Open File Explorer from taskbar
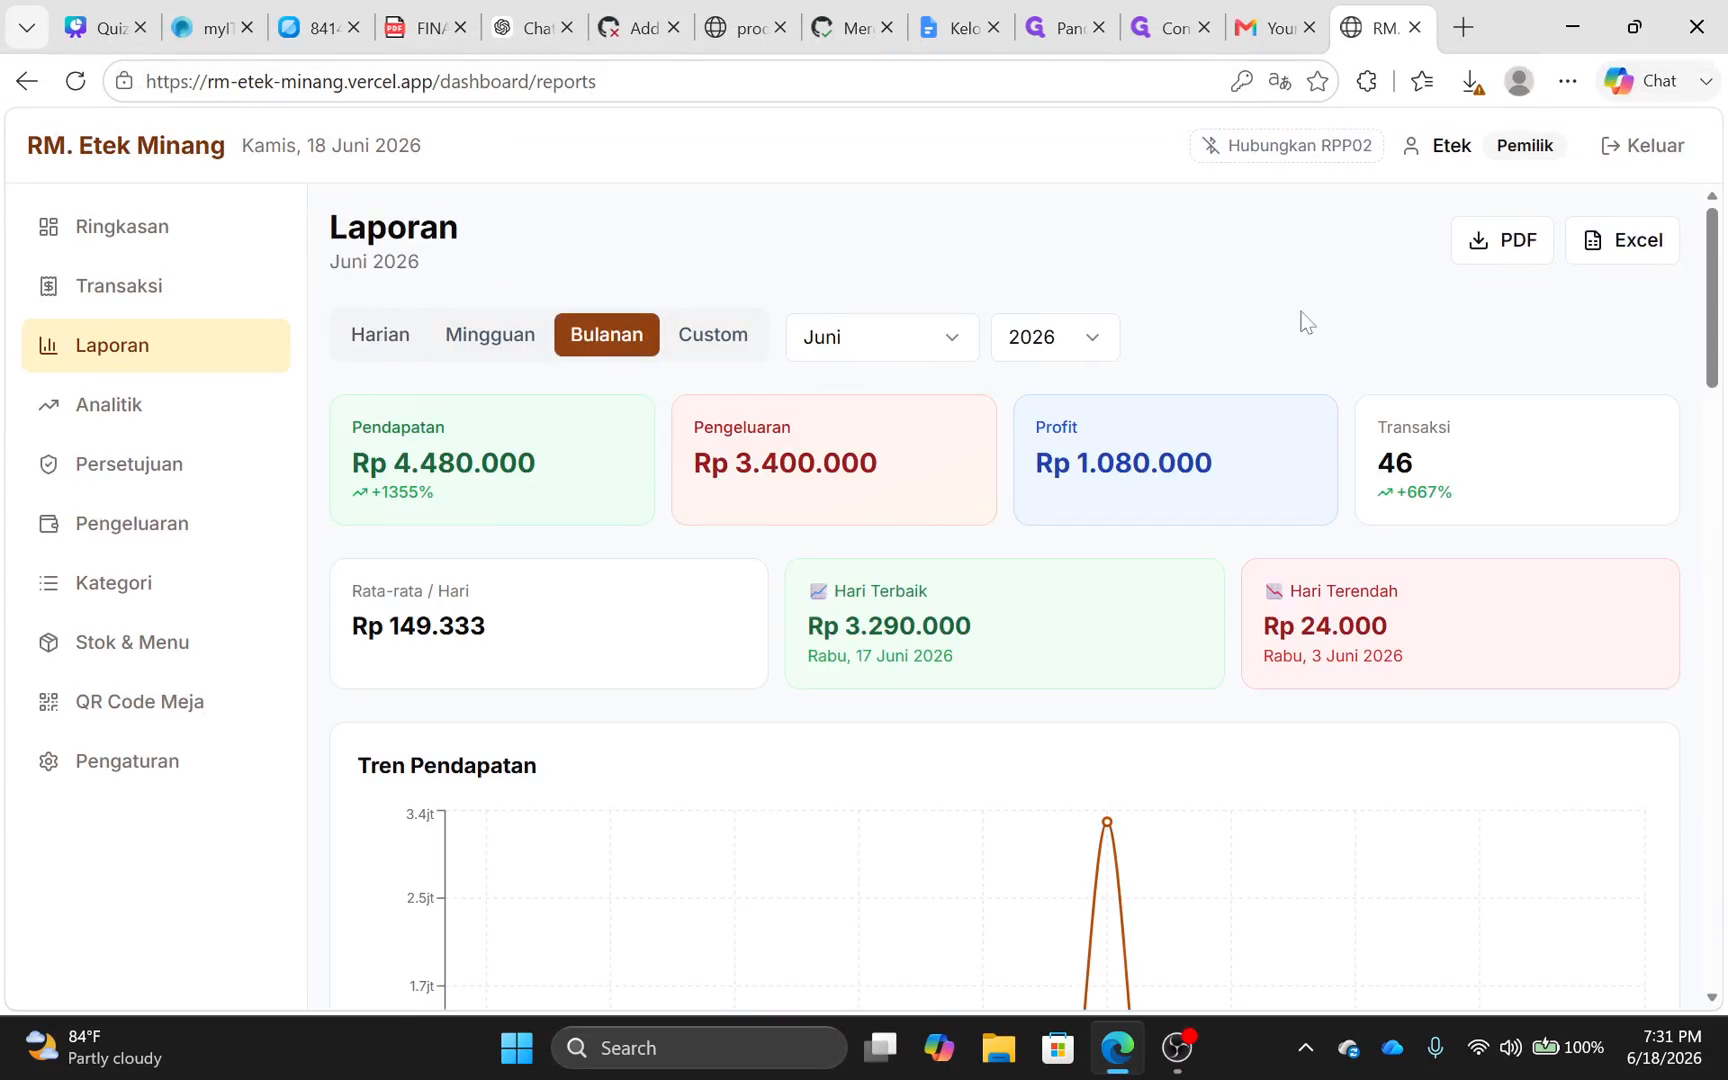 (997, 1048)
